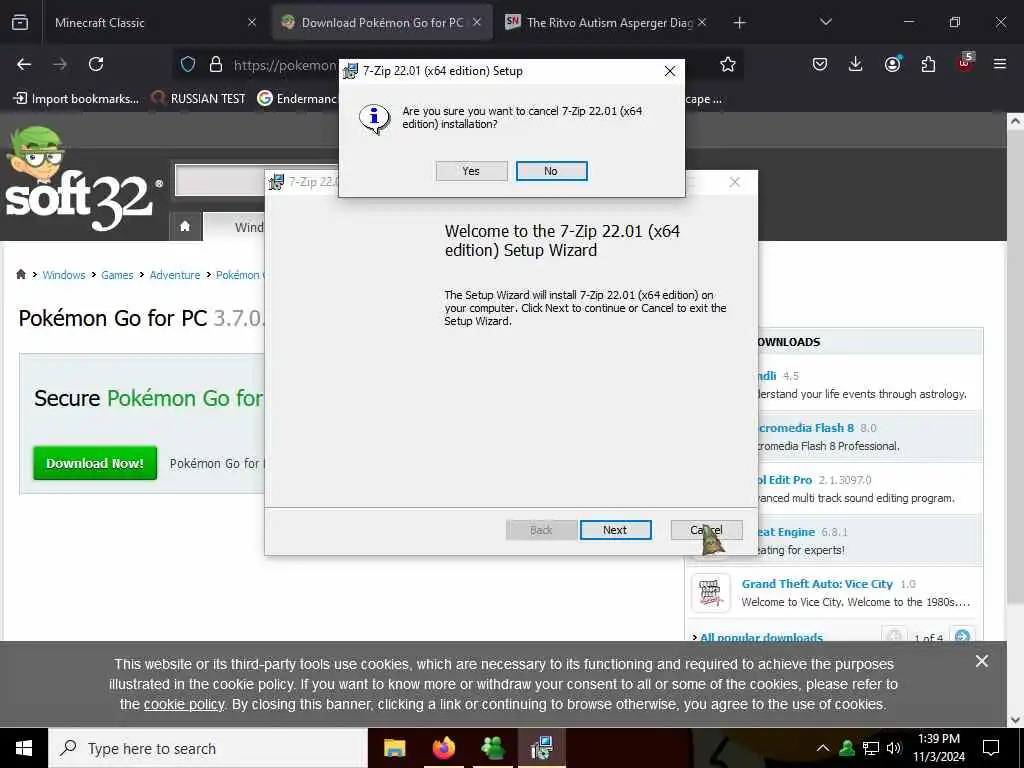Screen dimensions: 1024x768
Task: Confirm cancel with the Yes button
Action: pos(472,171)
